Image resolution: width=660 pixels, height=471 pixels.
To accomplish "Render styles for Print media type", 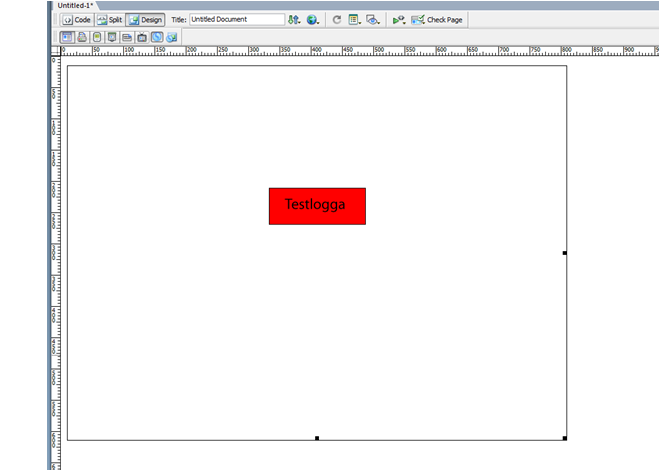I will (x=82, y=37).
